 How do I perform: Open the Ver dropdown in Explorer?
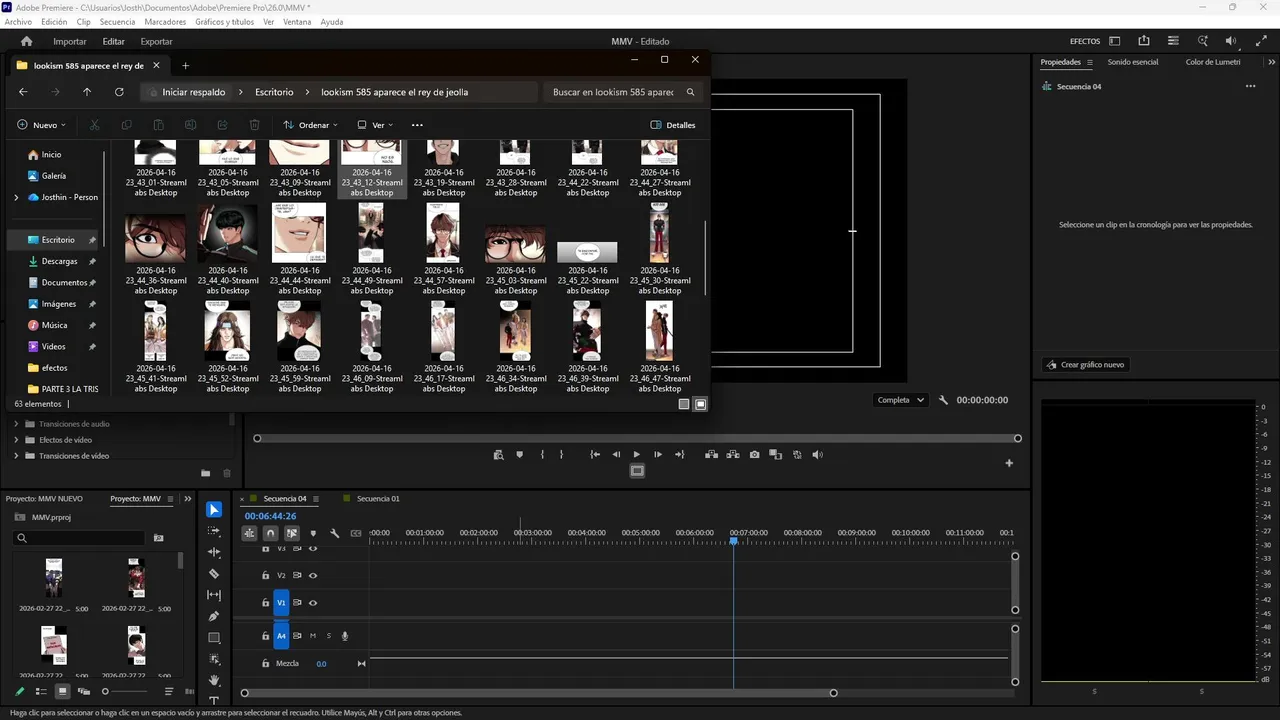375,125
